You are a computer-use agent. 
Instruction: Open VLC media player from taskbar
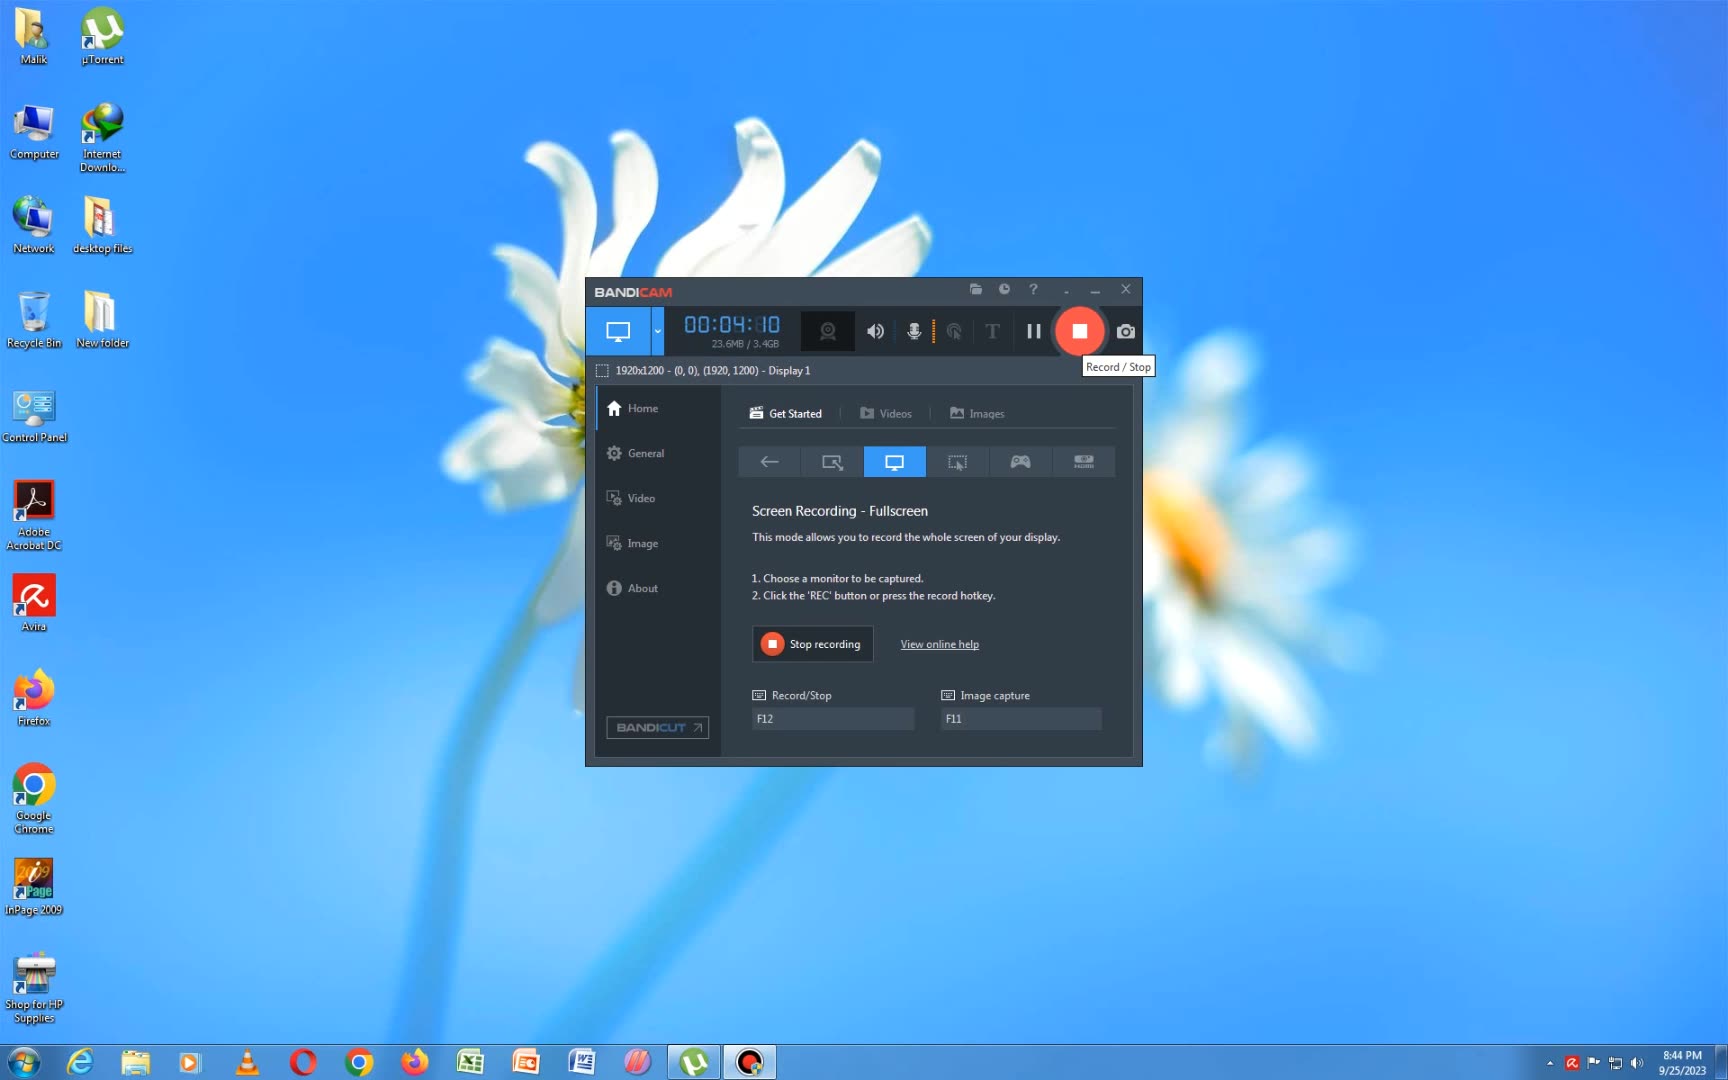click(247, 1062)
